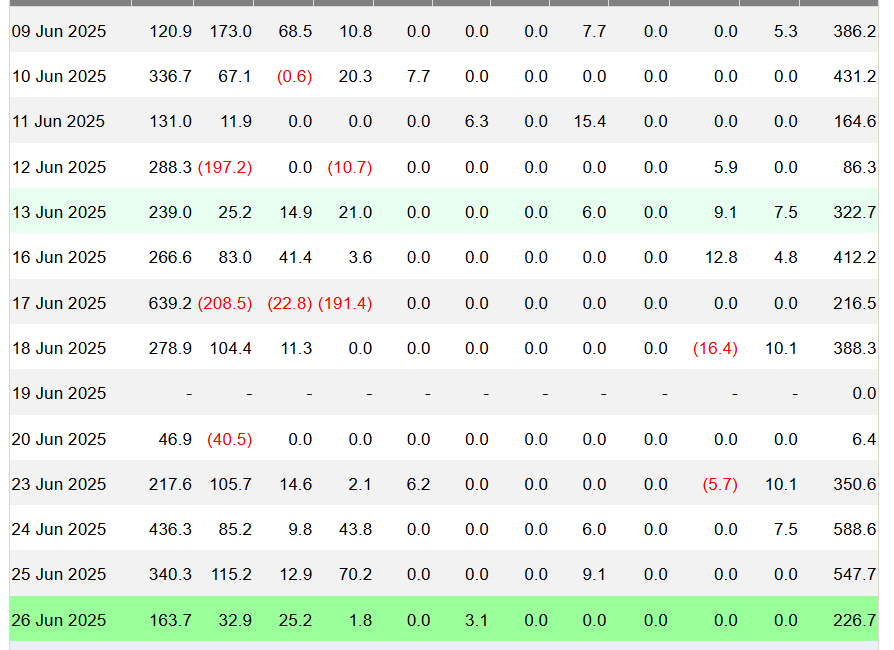
Task: Select the 21.0 cell
Action: [x=355, y=212]
